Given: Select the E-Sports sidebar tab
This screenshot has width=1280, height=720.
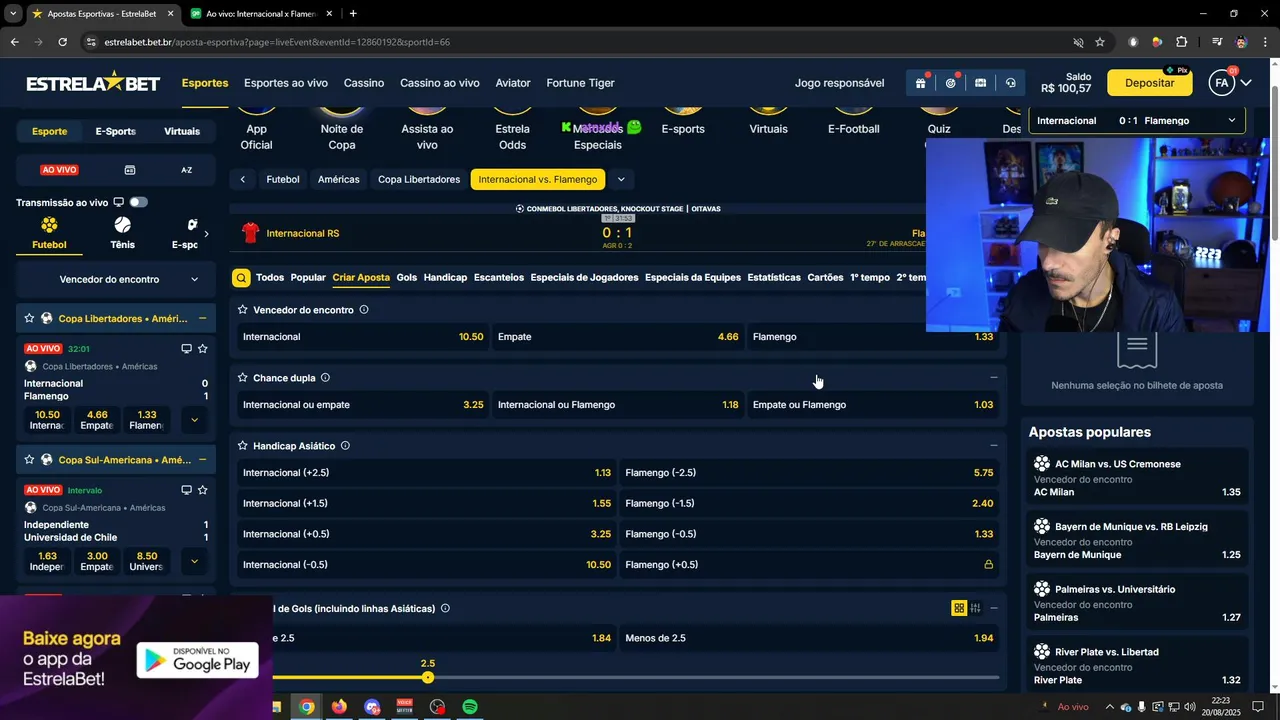Looking at the screenshot, I should 115,131.
